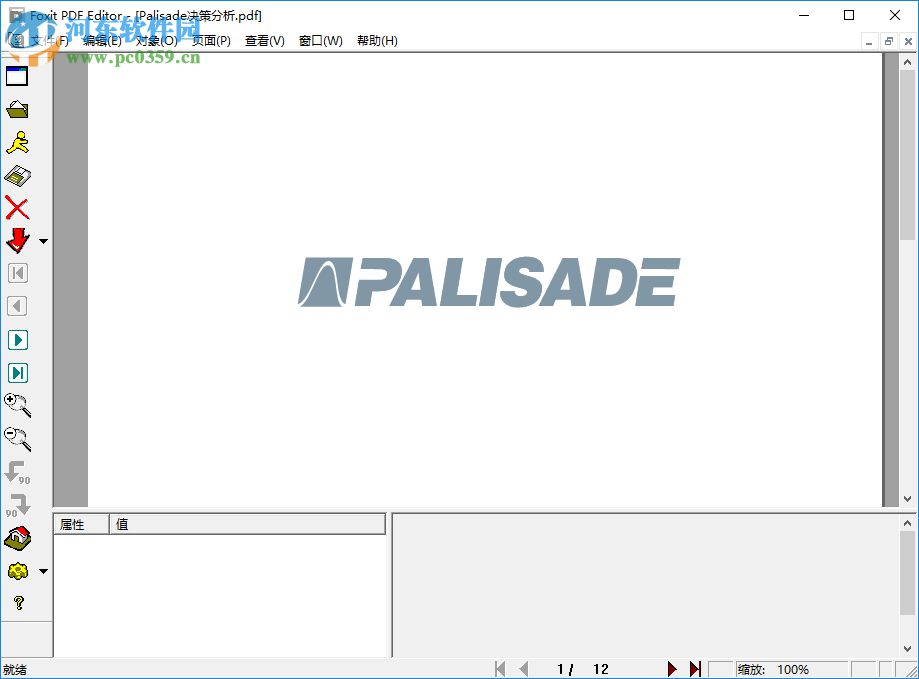Open the 对象(O) menu
The image size is (919, 679).
[155, 41]
